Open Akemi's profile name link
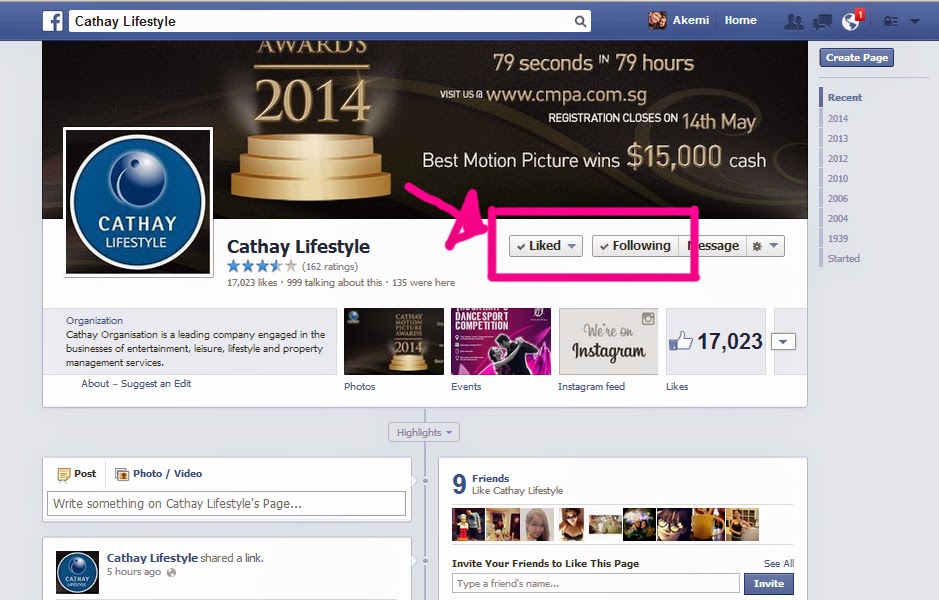This screenshot has width=939, height=600. click(x=690, y=20)
